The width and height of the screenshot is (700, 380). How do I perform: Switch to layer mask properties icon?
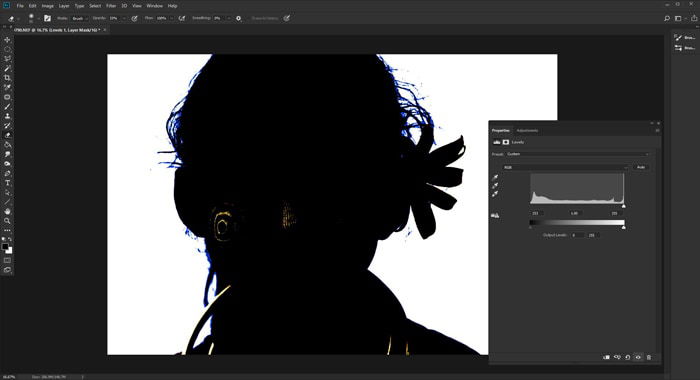(x=506, y=142)
